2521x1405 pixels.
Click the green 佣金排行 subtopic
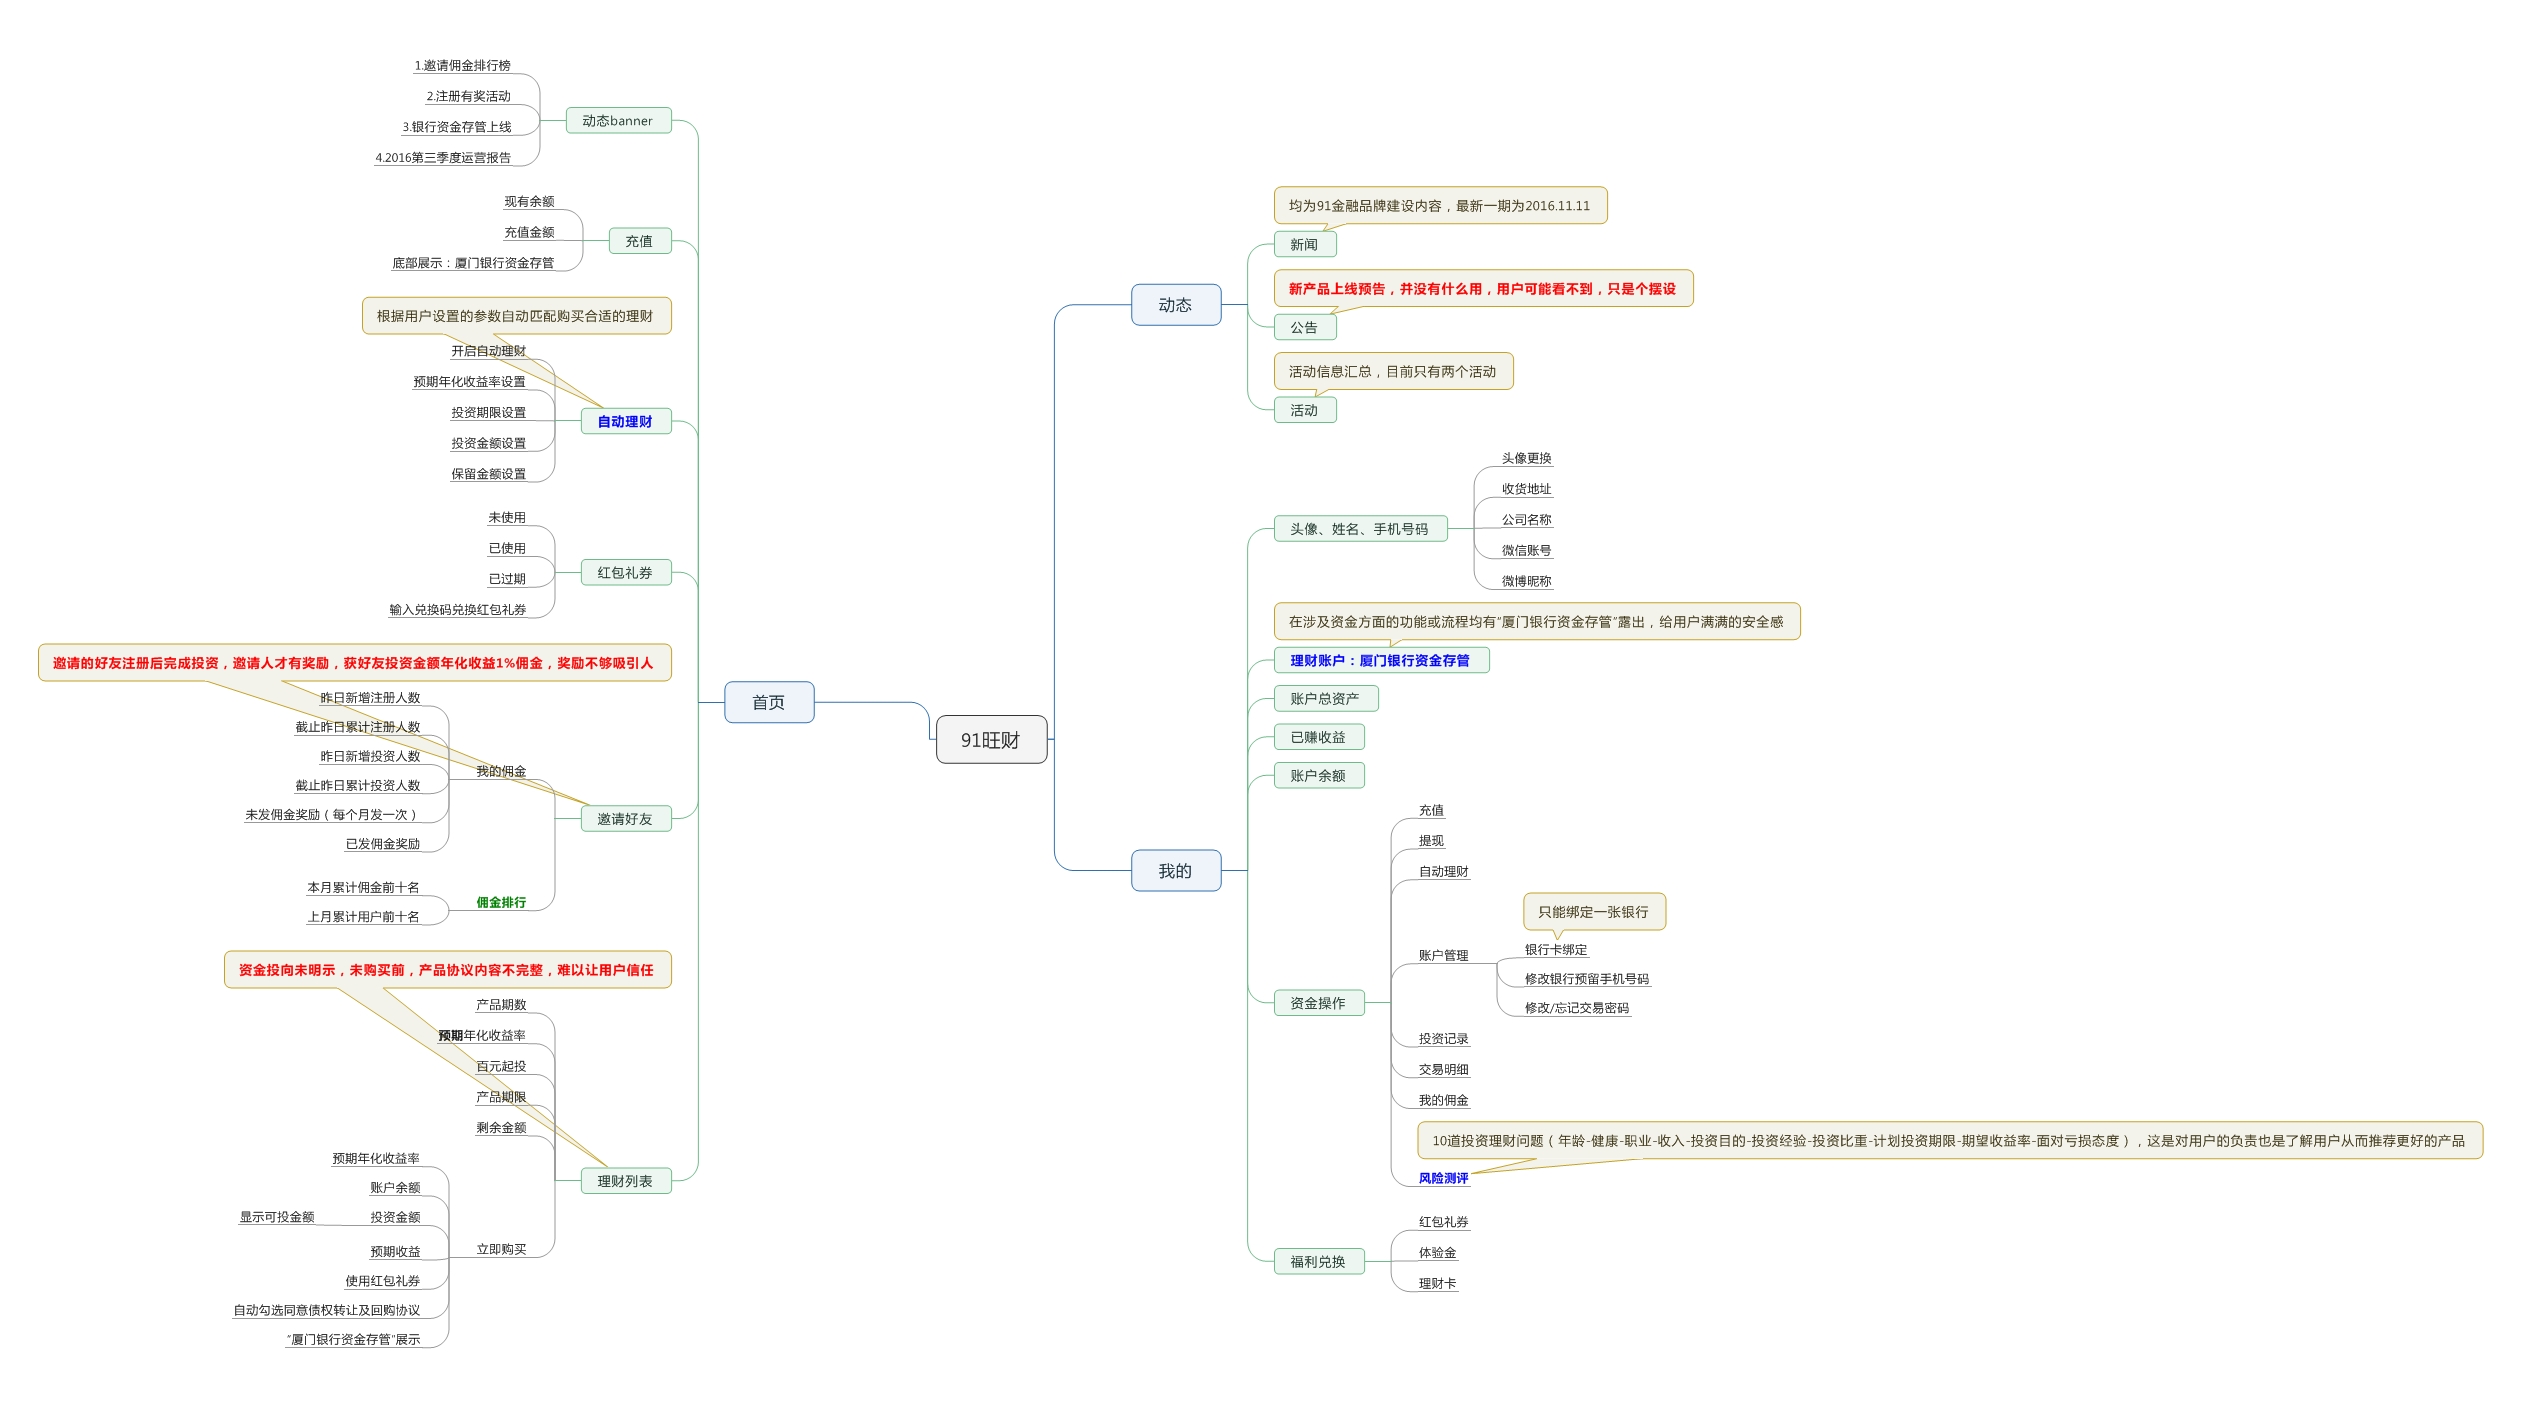point(501,902)
